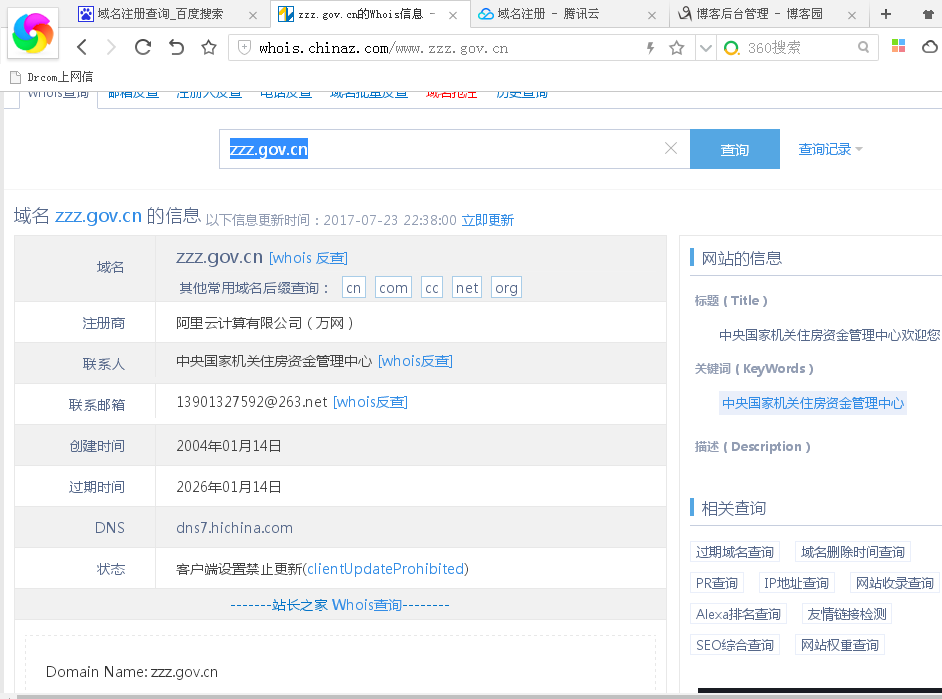
Task: Open 过期域名查询 link
Action: pyautogui.click(x=735, y=552)
